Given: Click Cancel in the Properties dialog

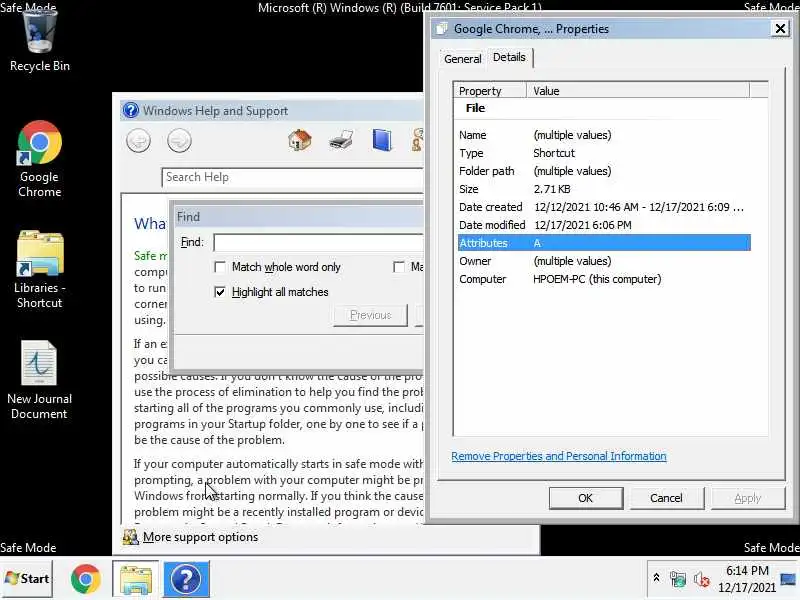Looking at the screenshot, I should click(x=666, y=498).
